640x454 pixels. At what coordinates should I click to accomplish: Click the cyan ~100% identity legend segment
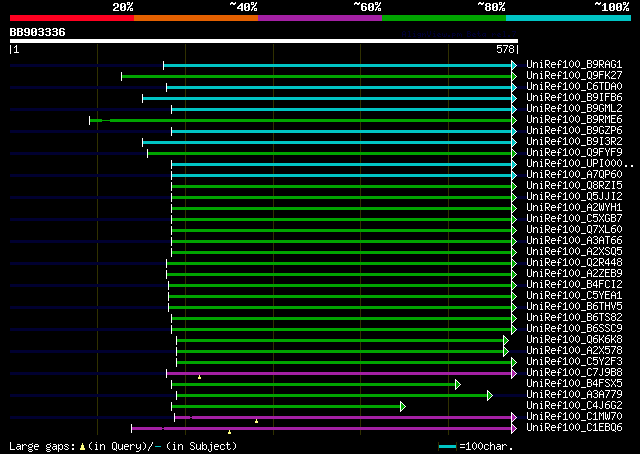[x=569, y=18]
